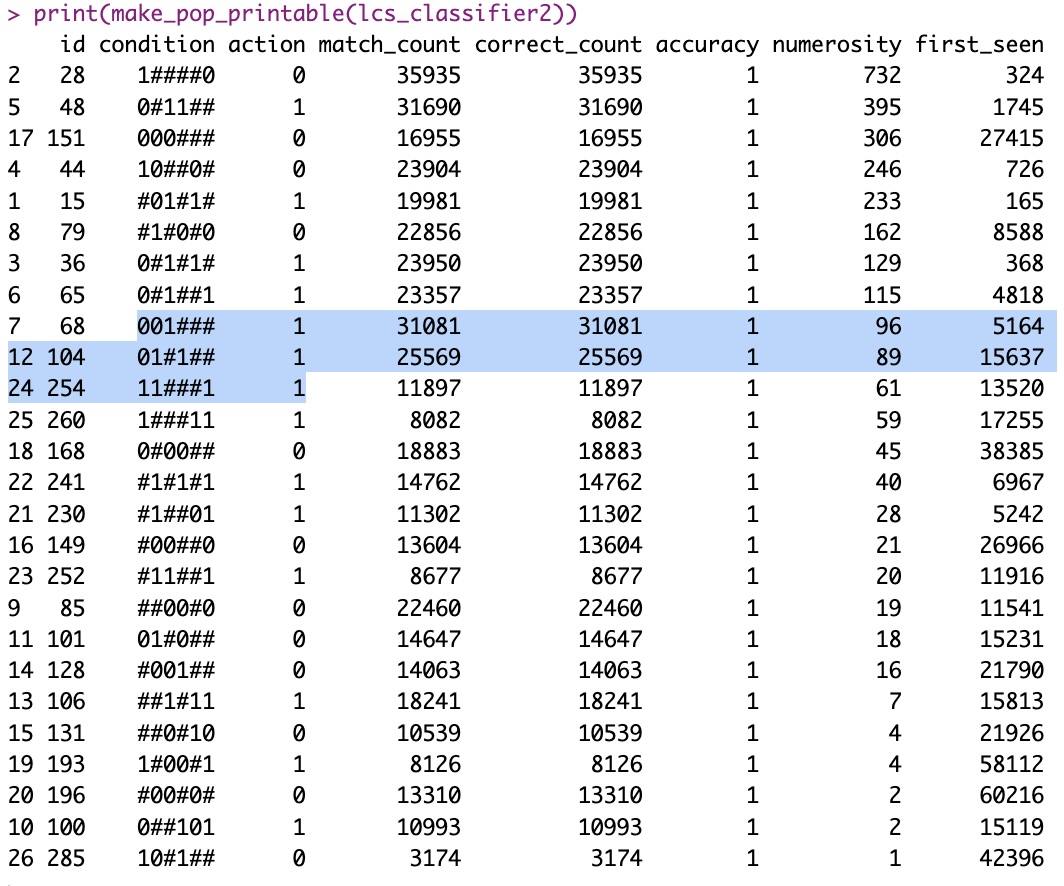The width and height of the screenshot is (1064, 886).
Task: Click the 'numerosity' column header
Action: click(x=837, y=45)
